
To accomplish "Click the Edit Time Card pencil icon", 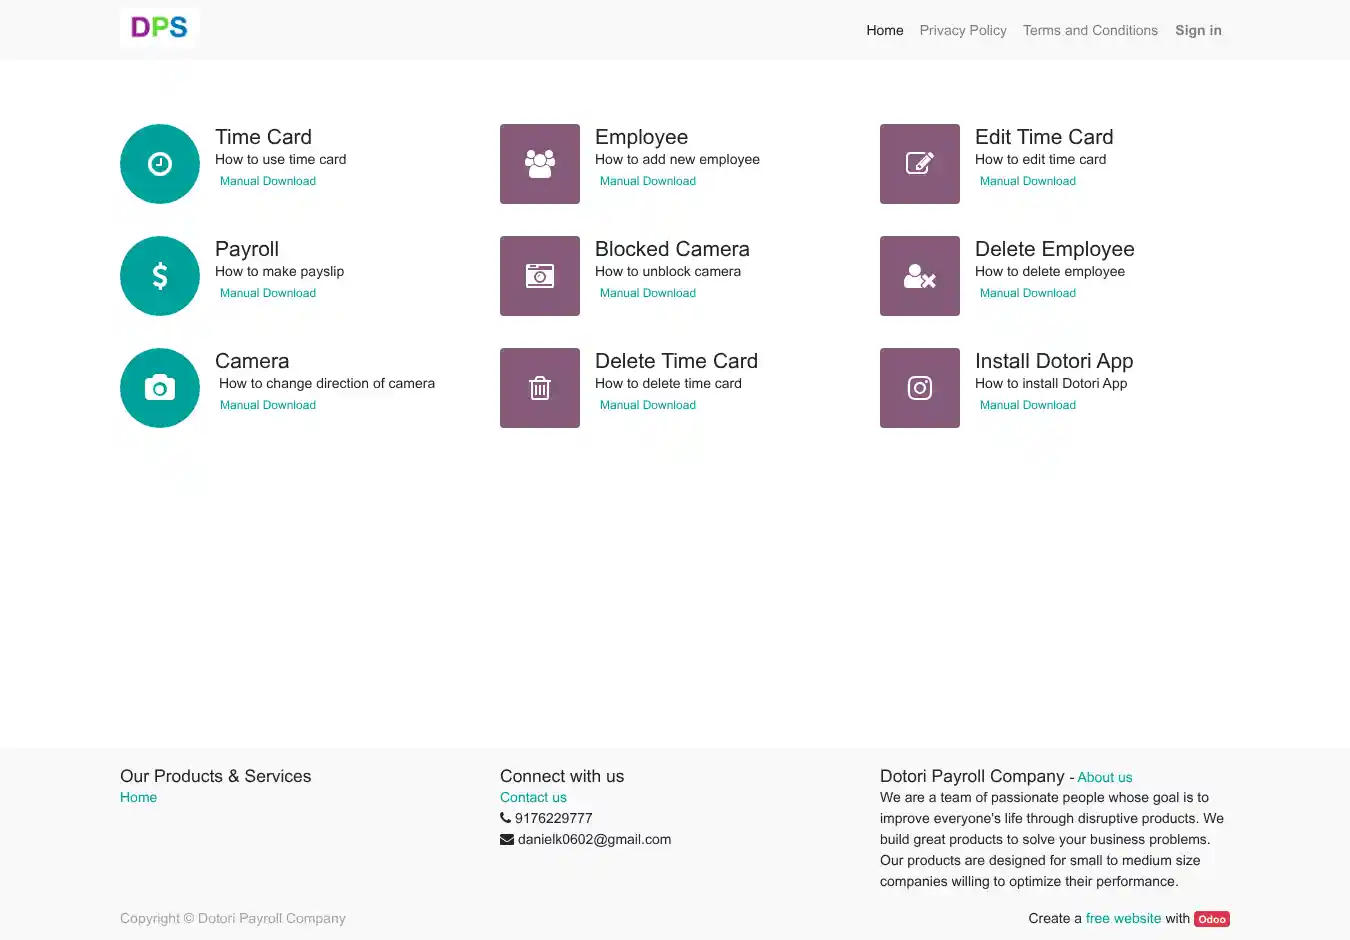I will [x=920, y=164].
